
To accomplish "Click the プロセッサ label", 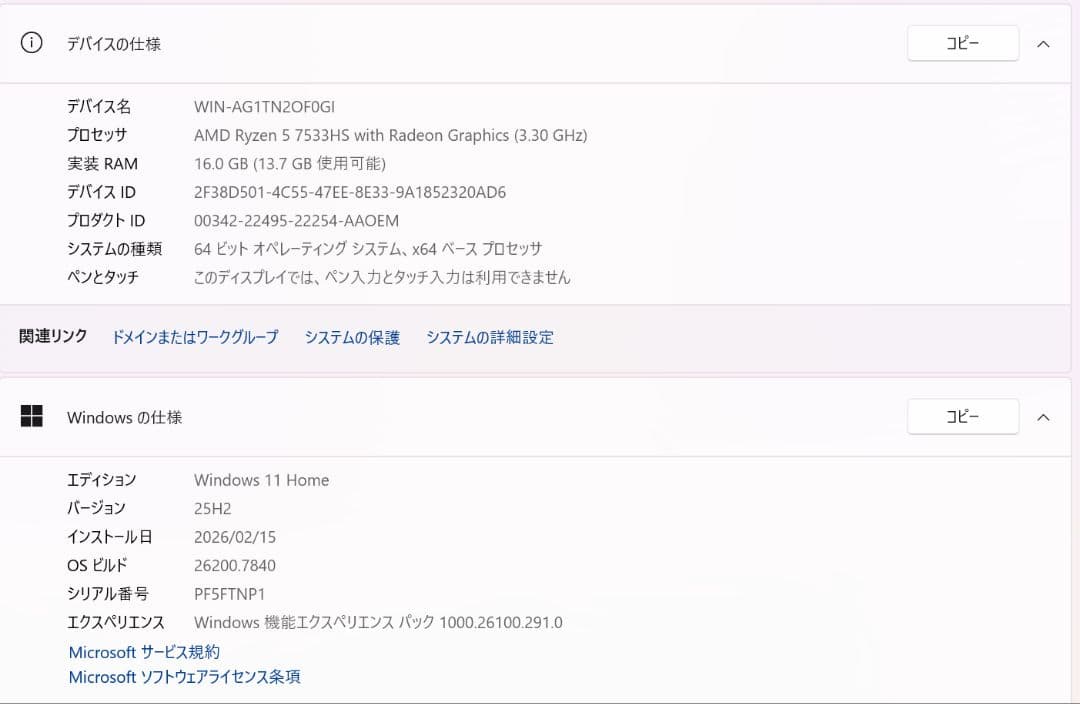I will pyautogui.click(x=97, y=135).
